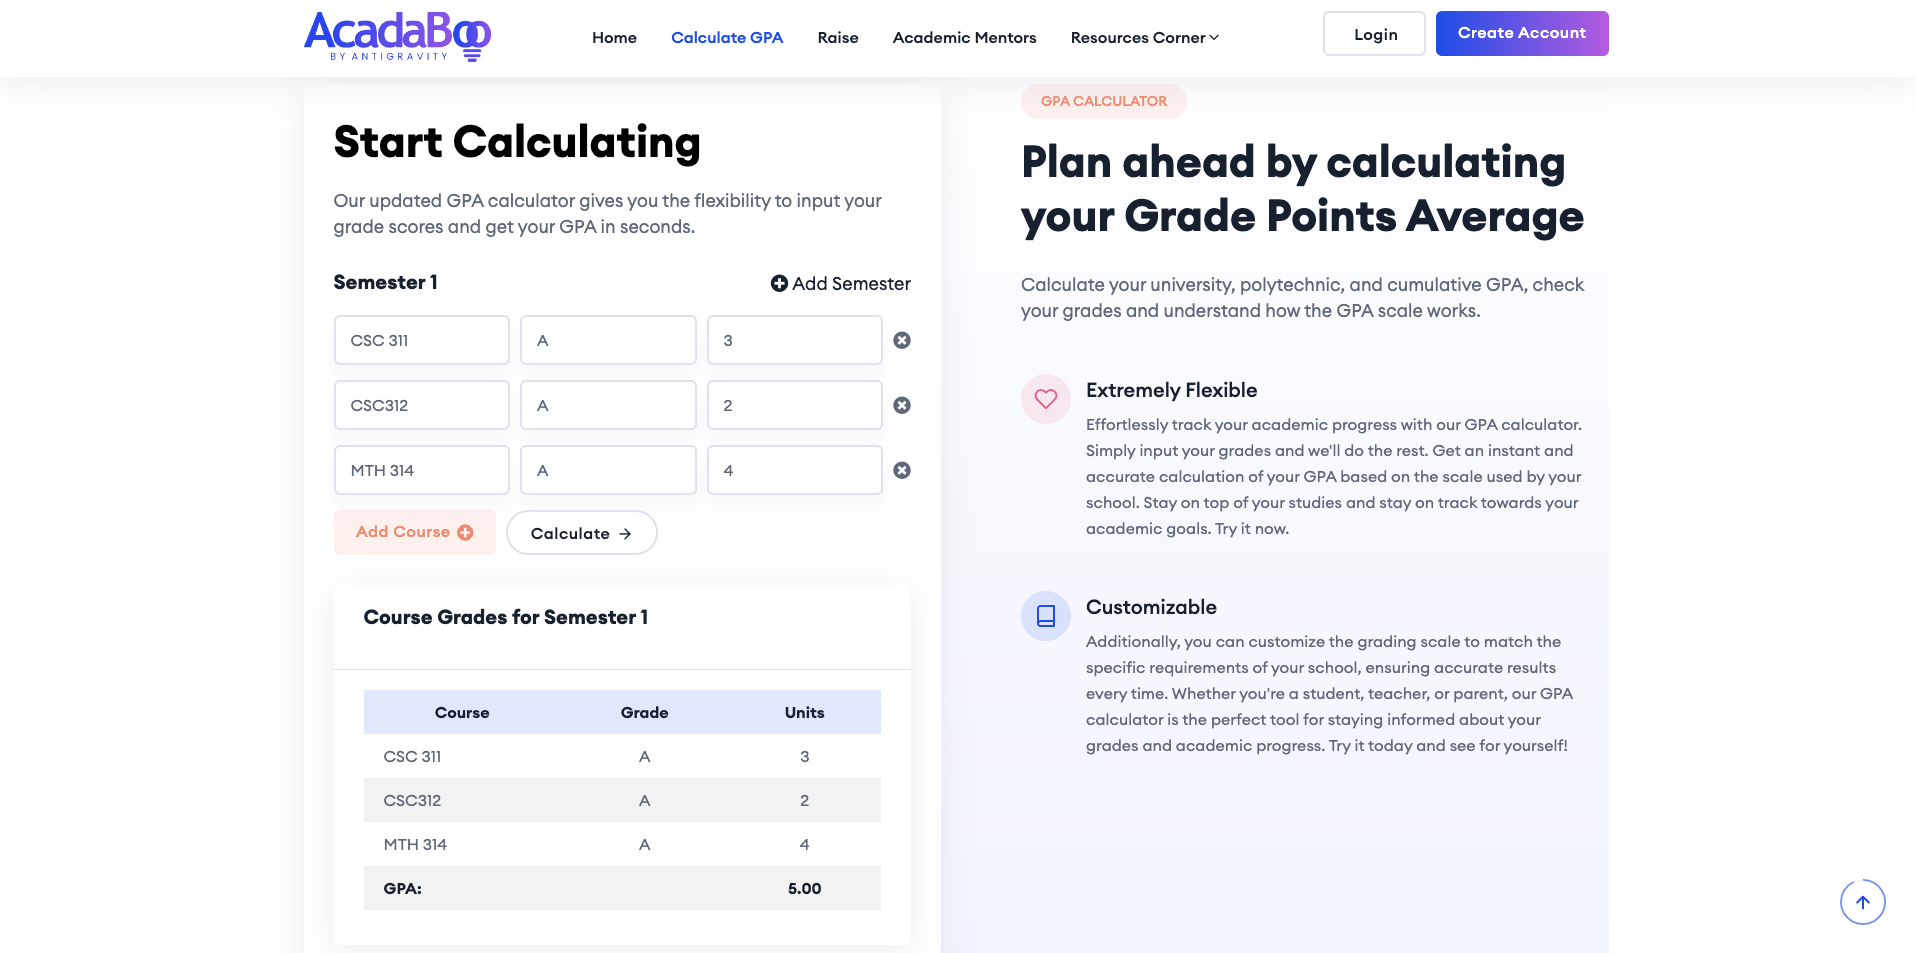Click the Create Account button
The image size is (1916, 953).
[x=1521, y=33]
